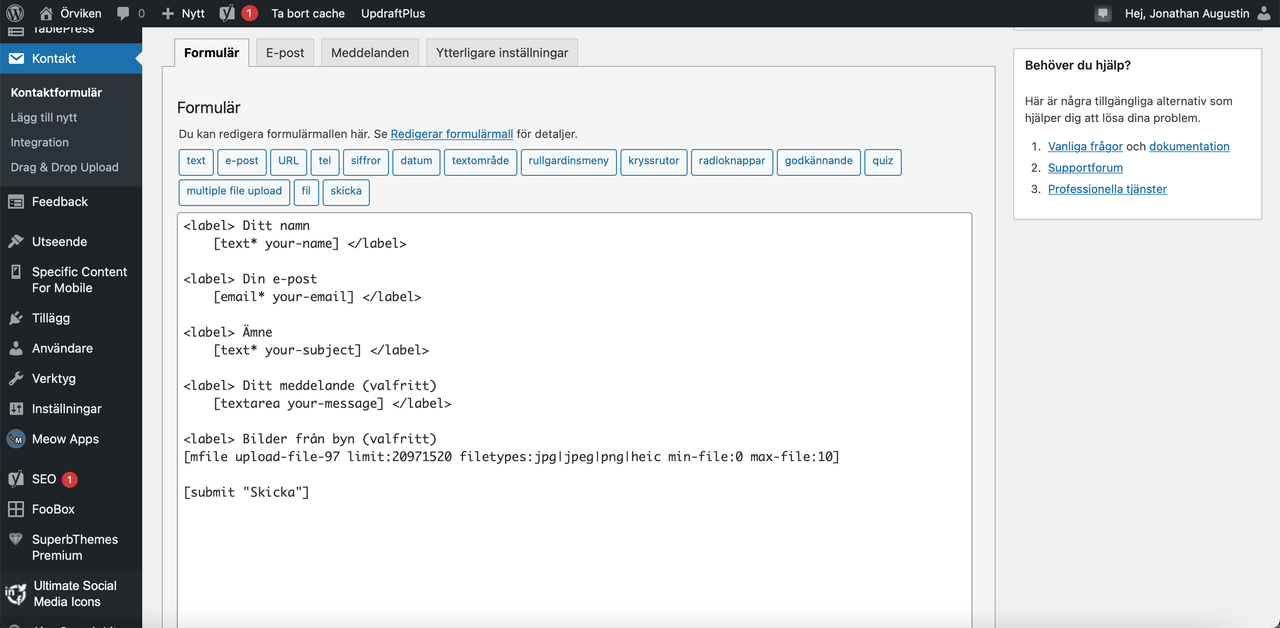Click the SEO red notification badge
Screen dimensions: 1280x628
[x=69, y=480]
